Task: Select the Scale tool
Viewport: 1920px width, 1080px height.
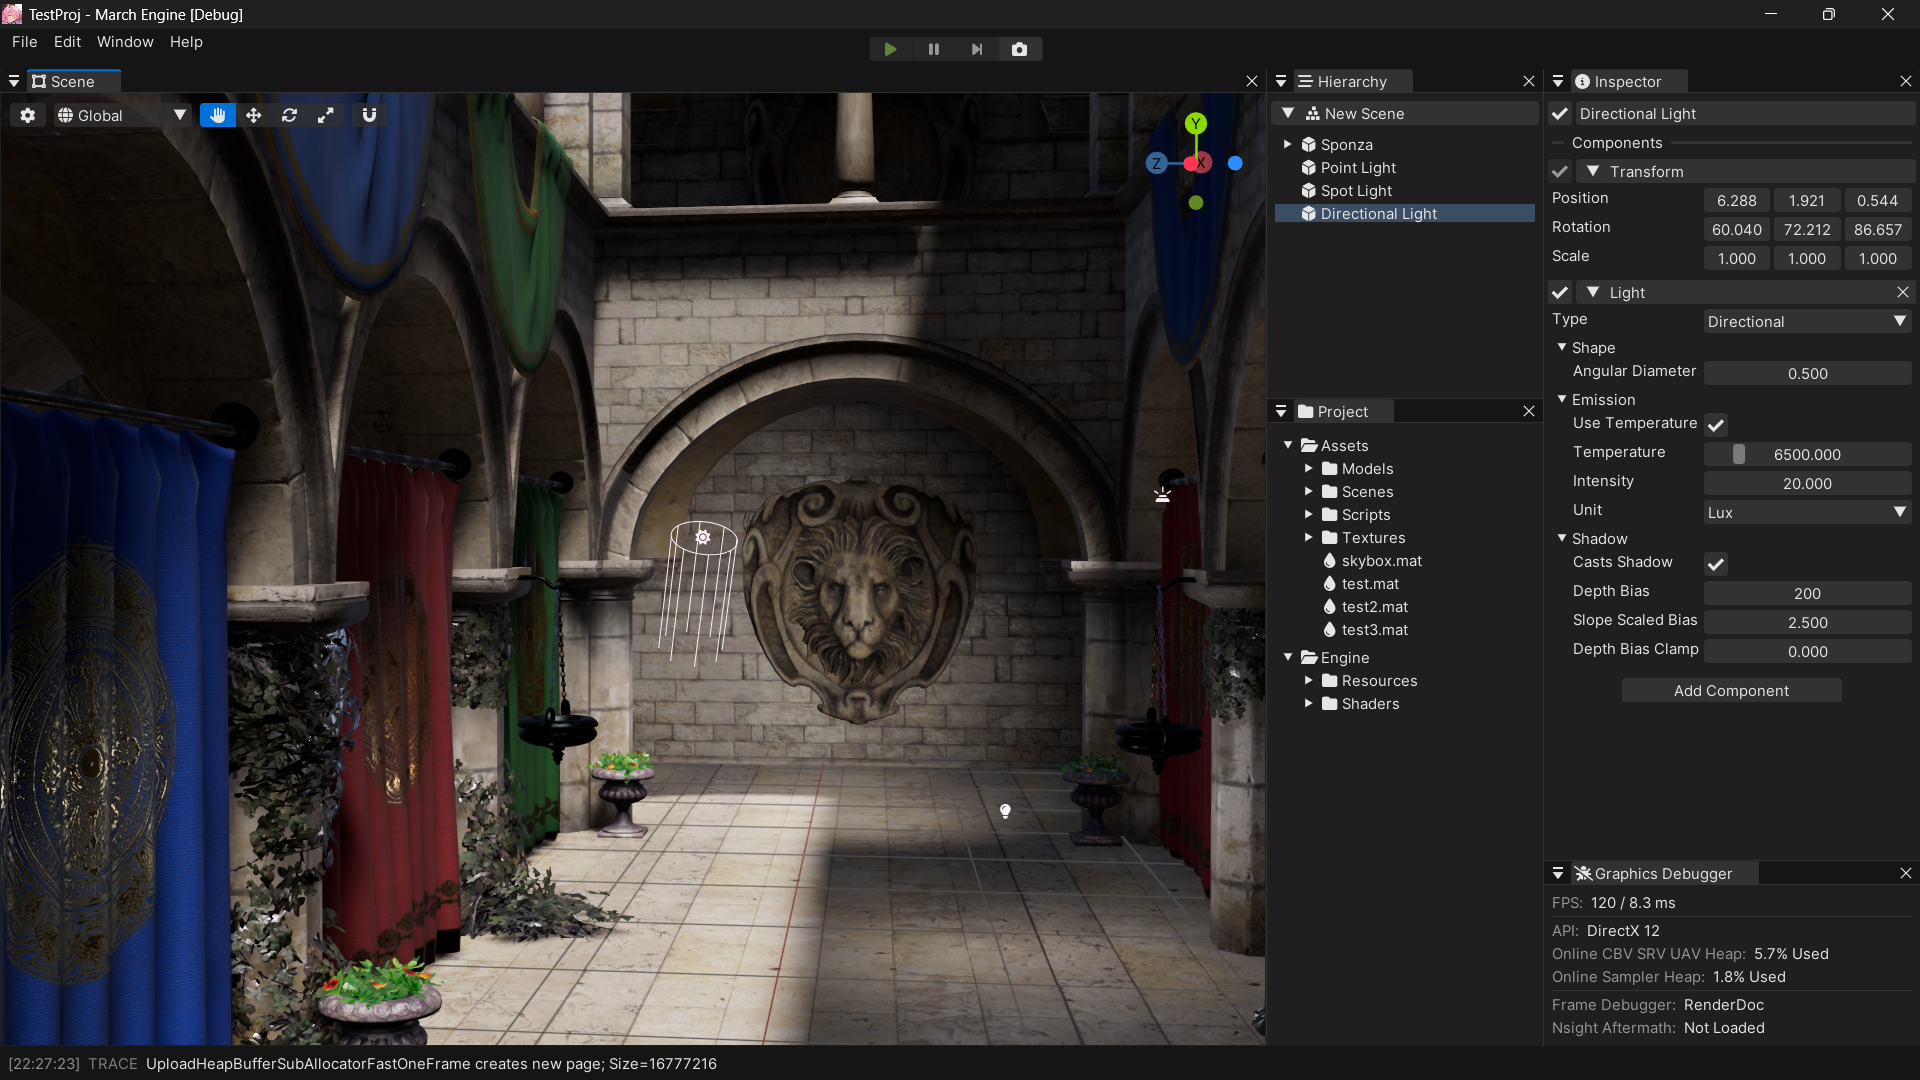Action: coord(326,115)
